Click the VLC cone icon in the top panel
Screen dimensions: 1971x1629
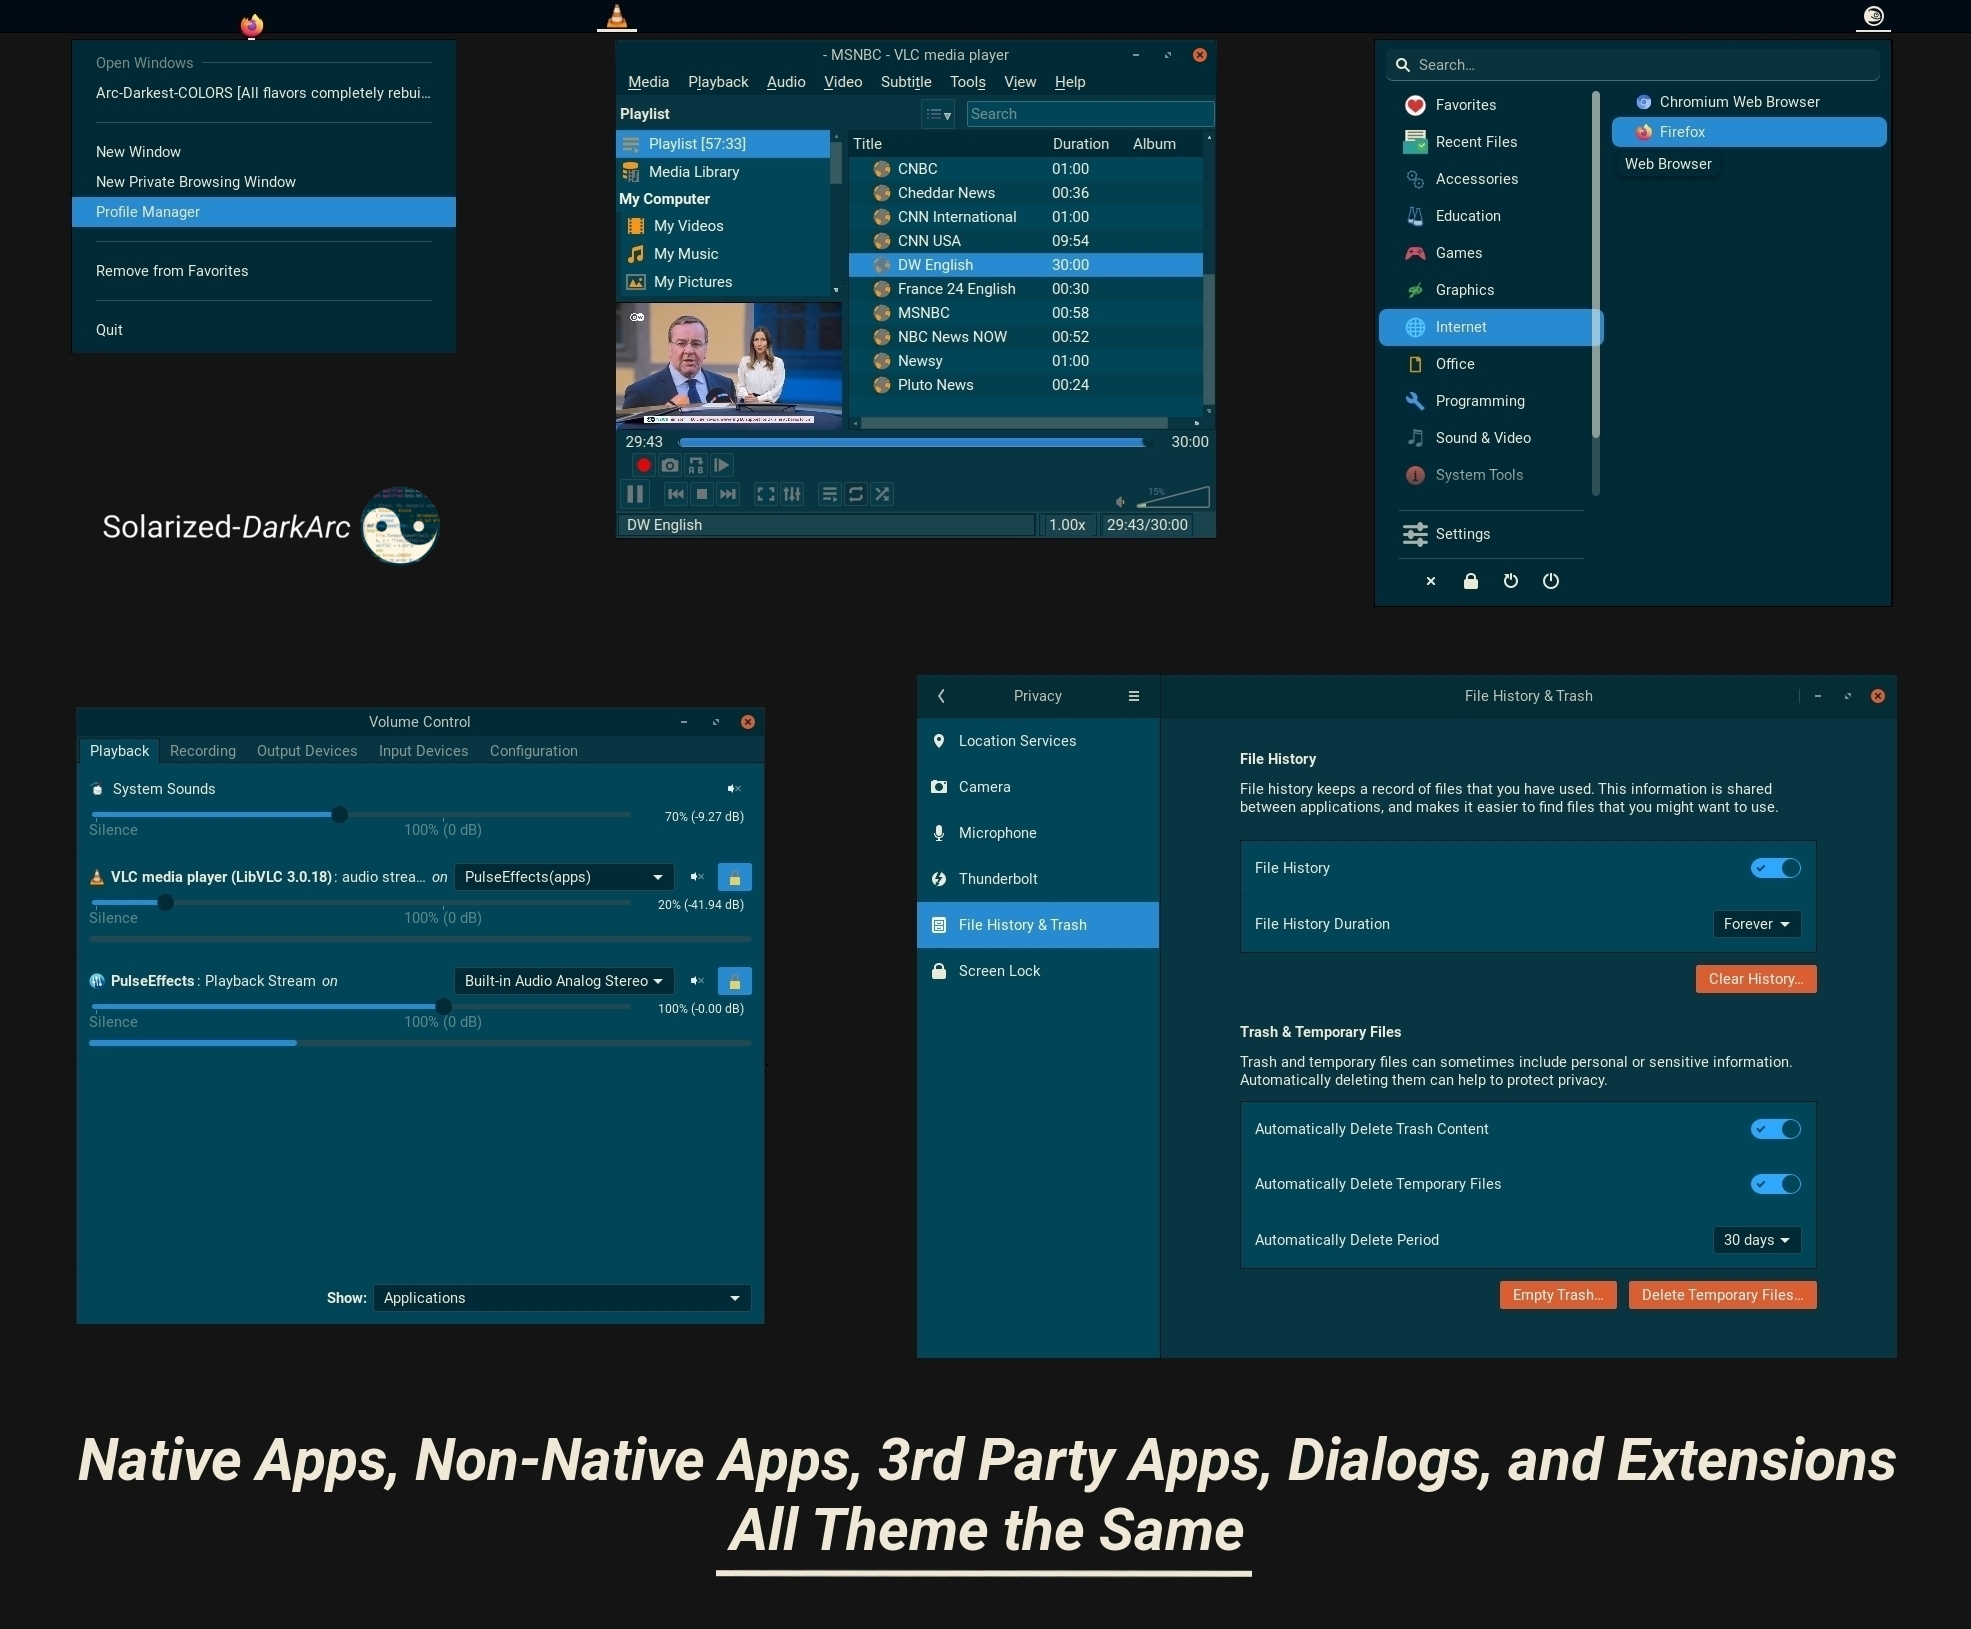click(x=617, y=16)
